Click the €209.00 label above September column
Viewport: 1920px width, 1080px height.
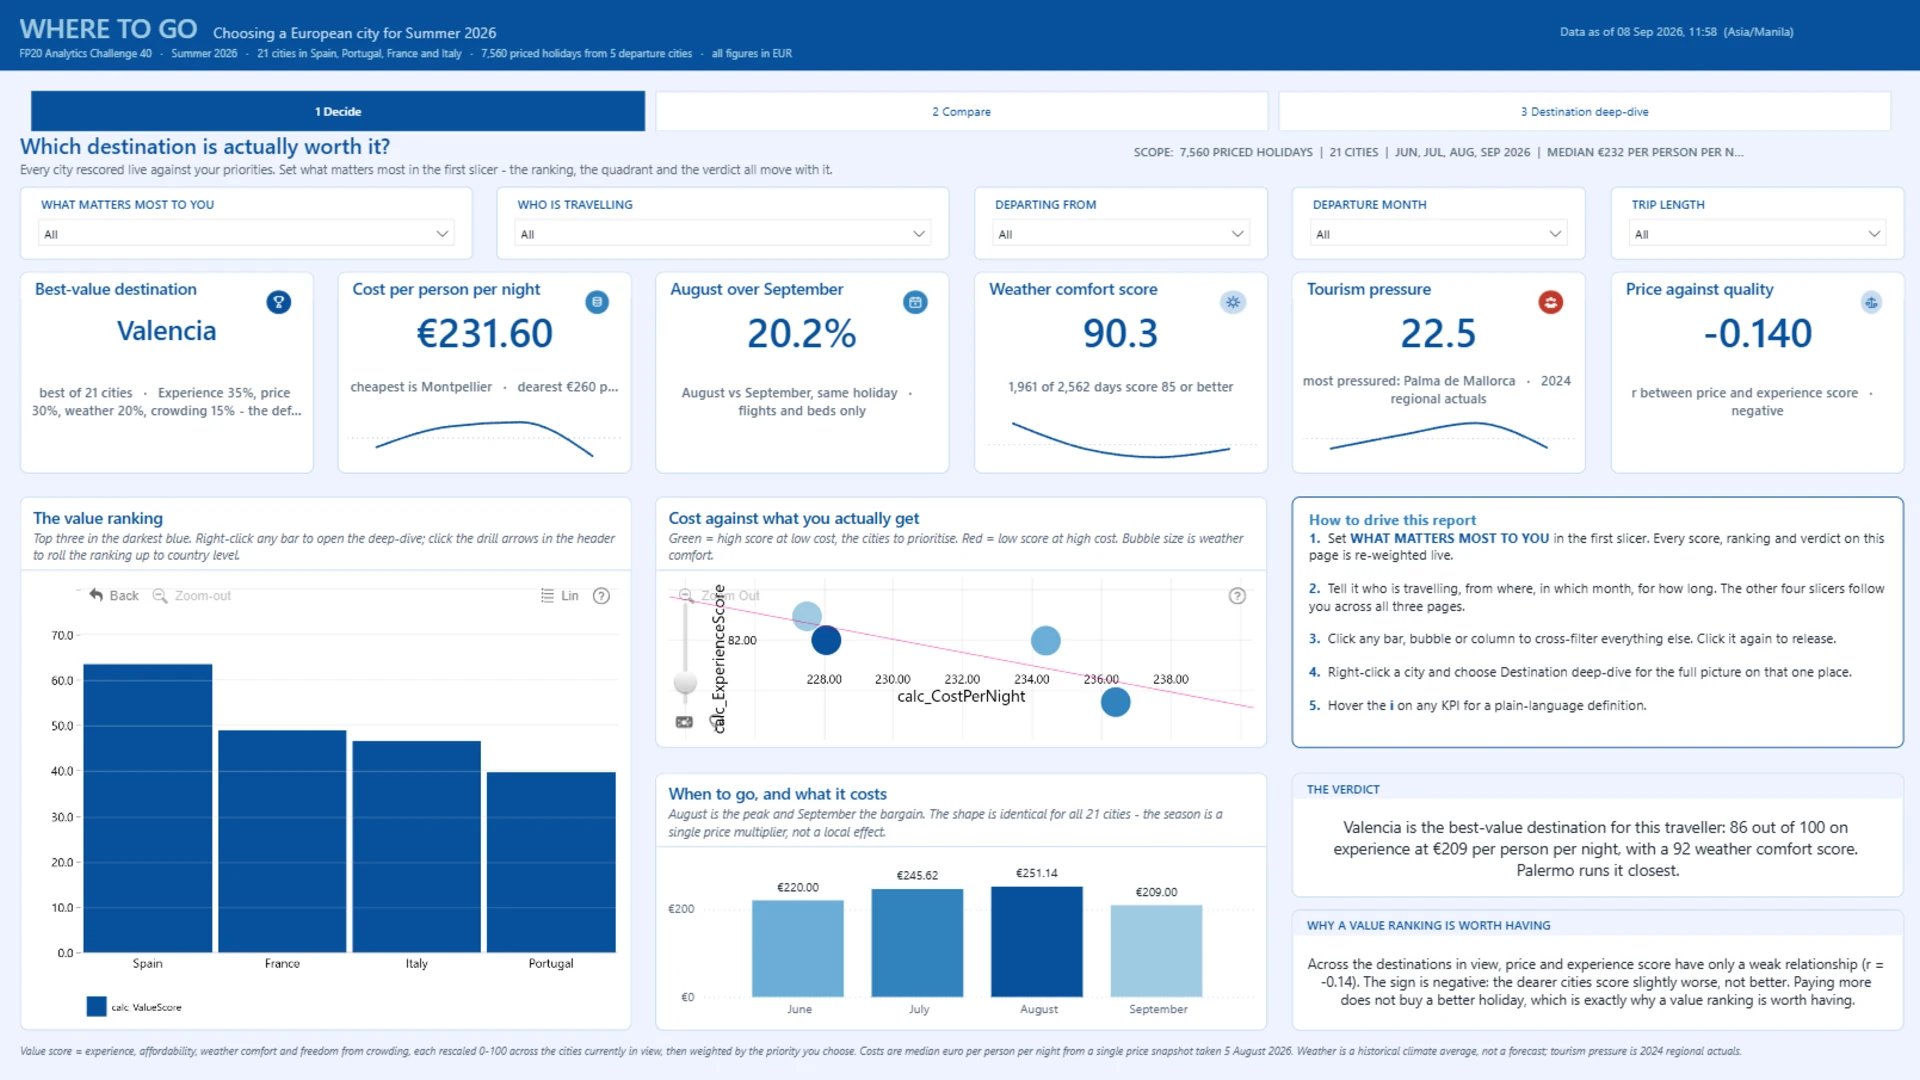(1157, 892)
